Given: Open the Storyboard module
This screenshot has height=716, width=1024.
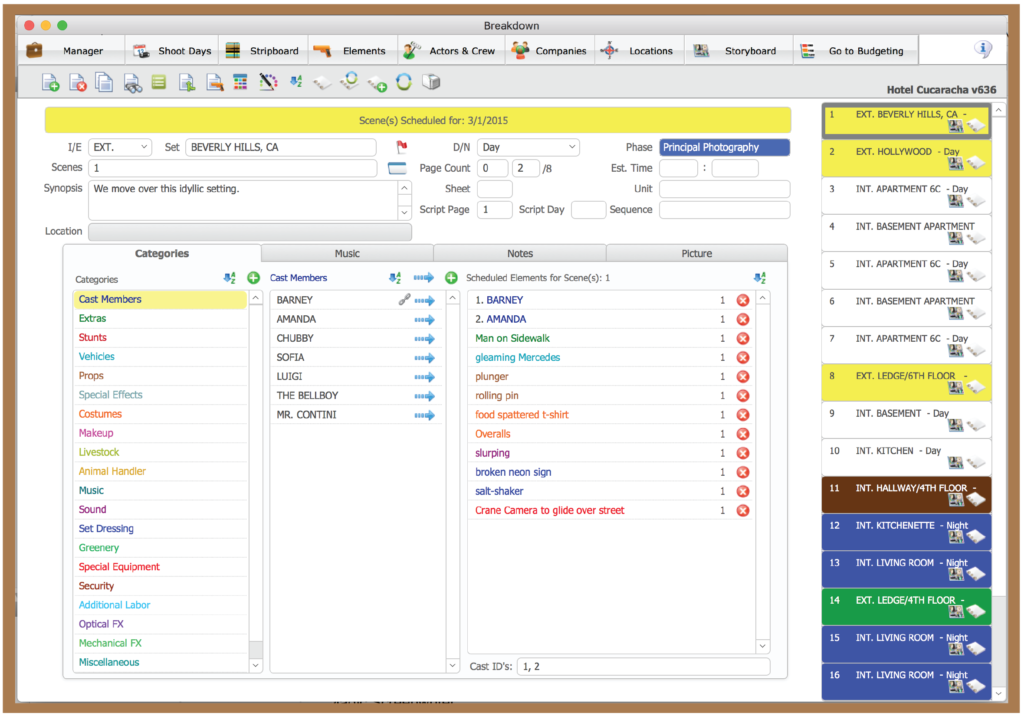Looking at the screenshot, I should click(739, 50).
